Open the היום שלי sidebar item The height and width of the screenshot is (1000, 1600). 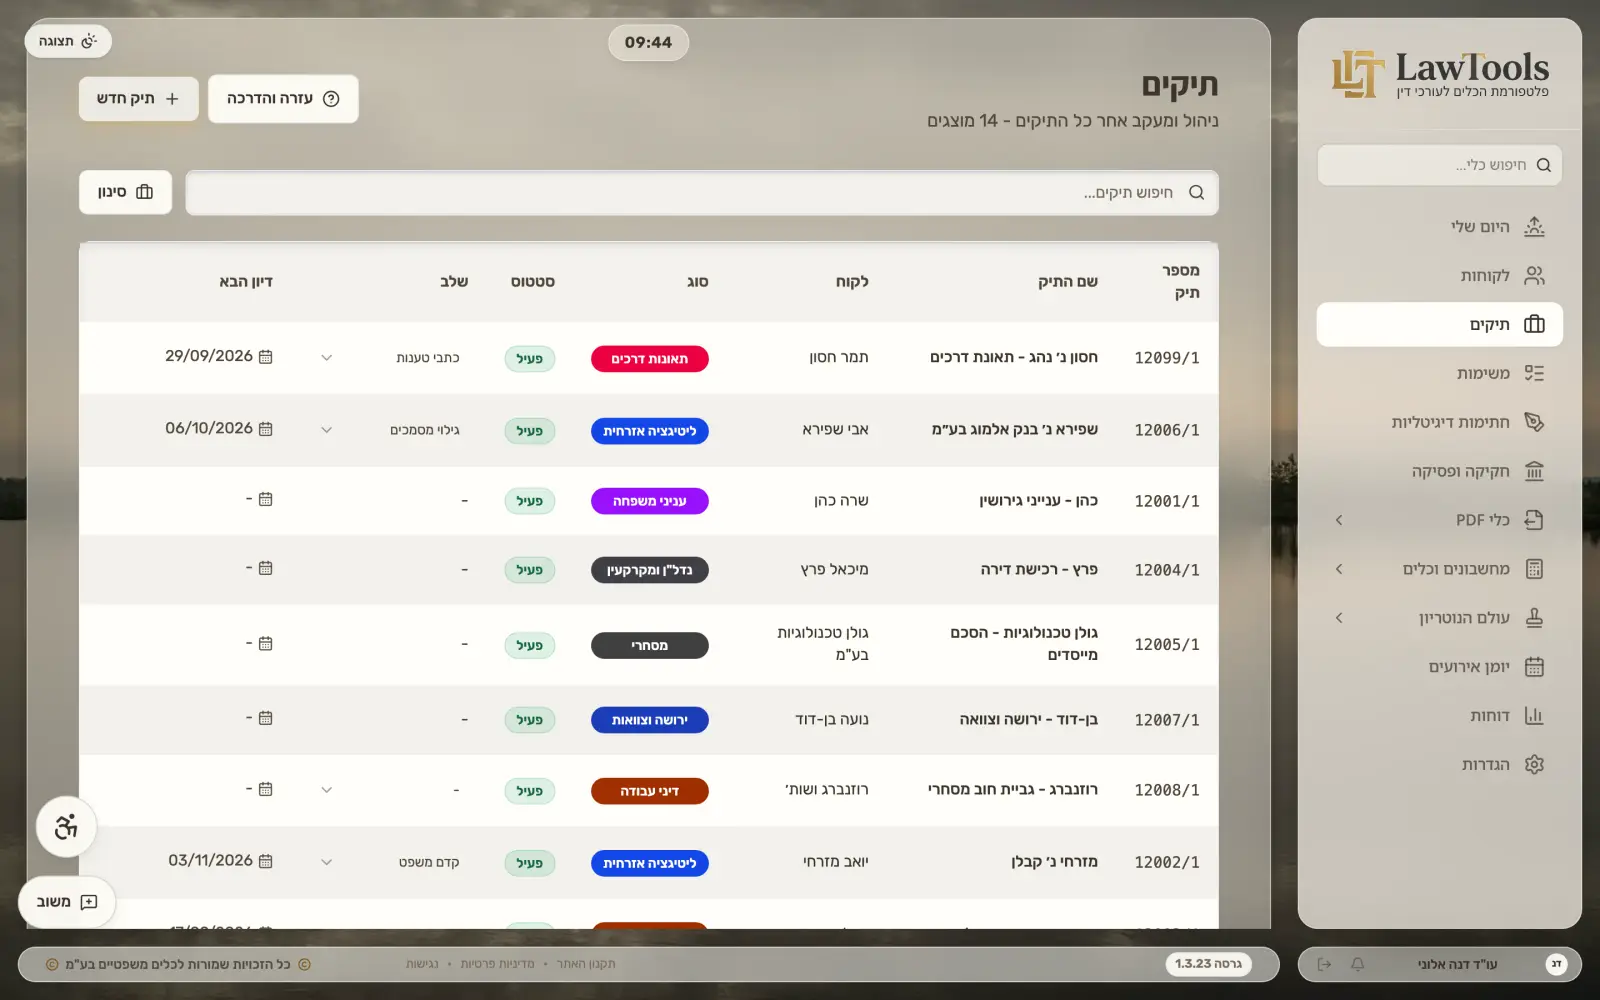(x=1439, y=227)
